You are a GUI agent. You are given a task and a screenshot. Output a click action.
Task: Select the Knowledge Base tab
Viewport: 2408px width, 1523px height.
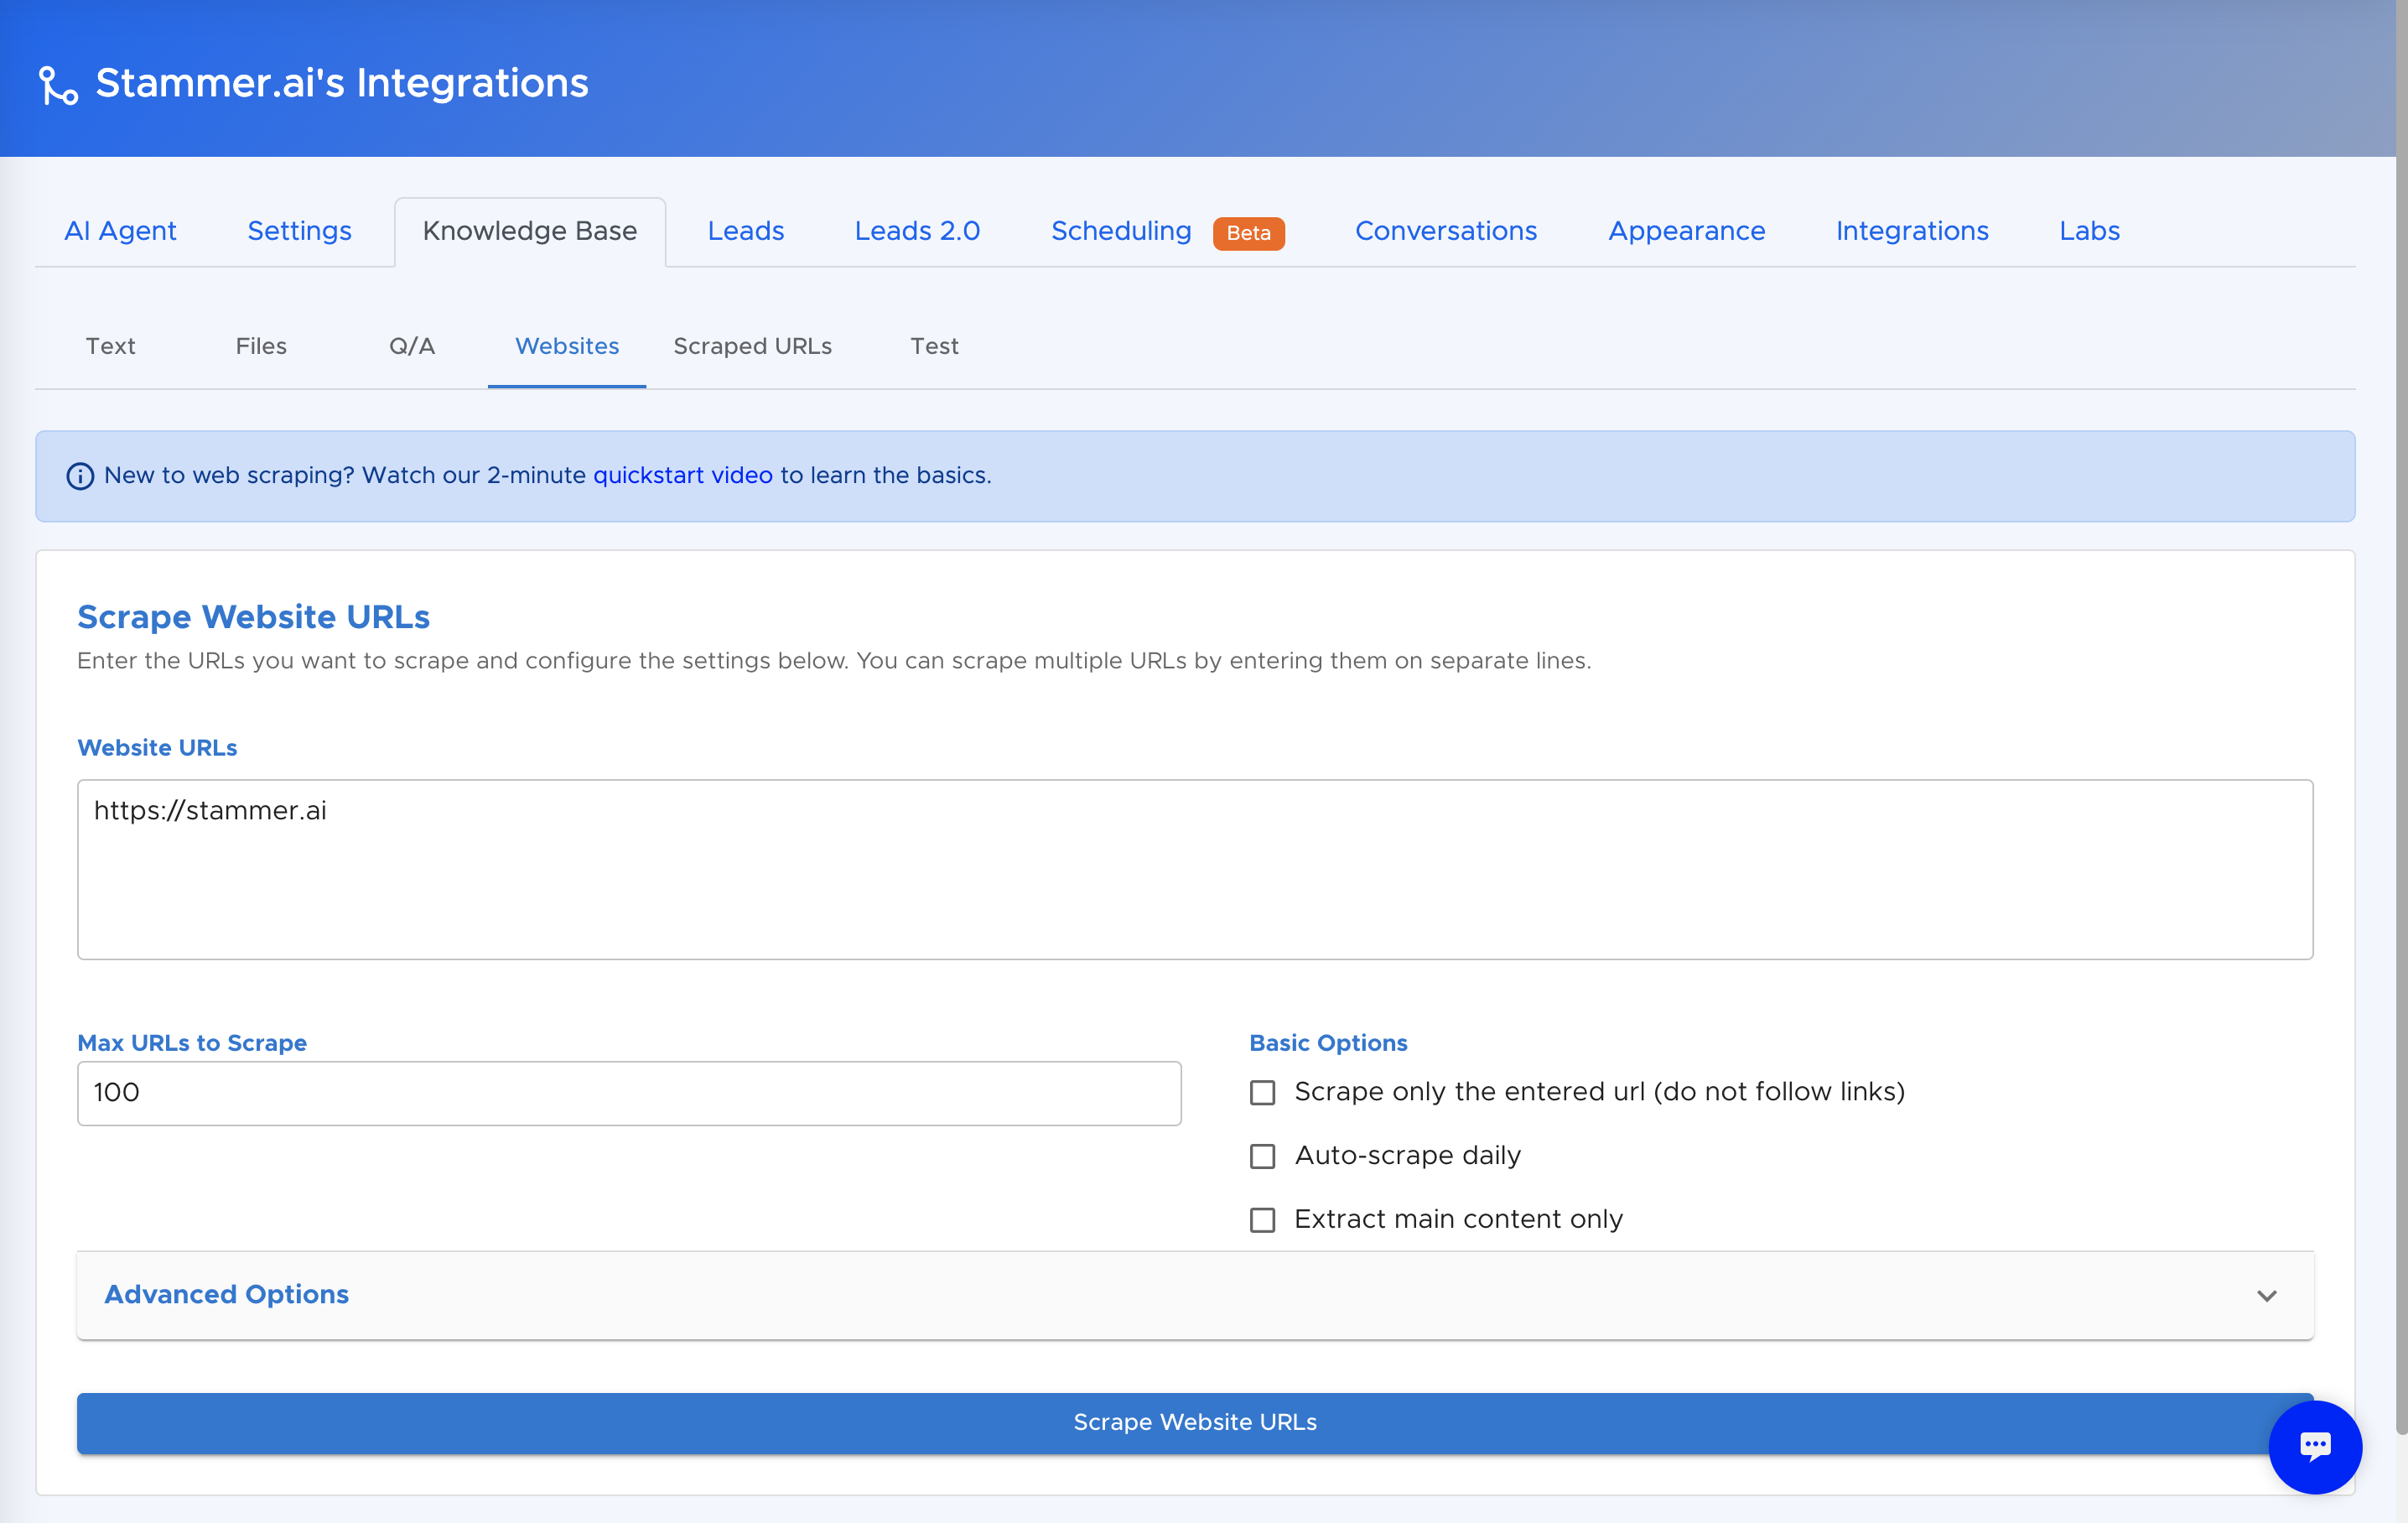click(x=530, y=231)
